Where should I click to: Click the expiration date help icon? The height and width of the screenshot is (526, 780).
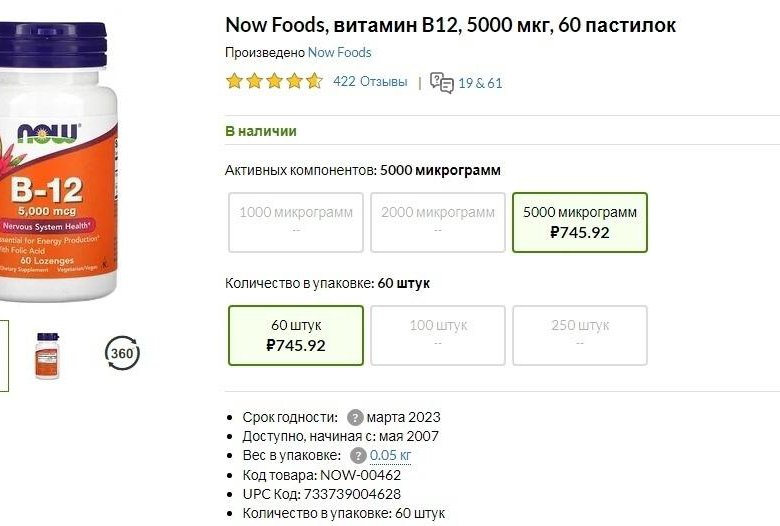[x=355, y=417]
